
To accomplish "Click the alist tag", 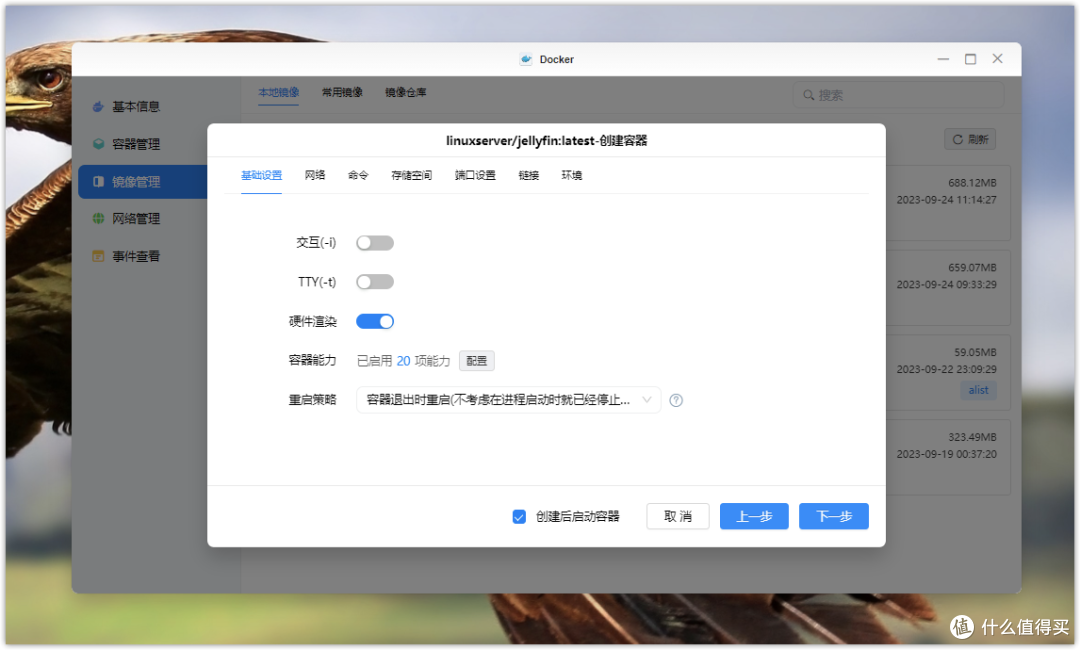I will point(978,390).
